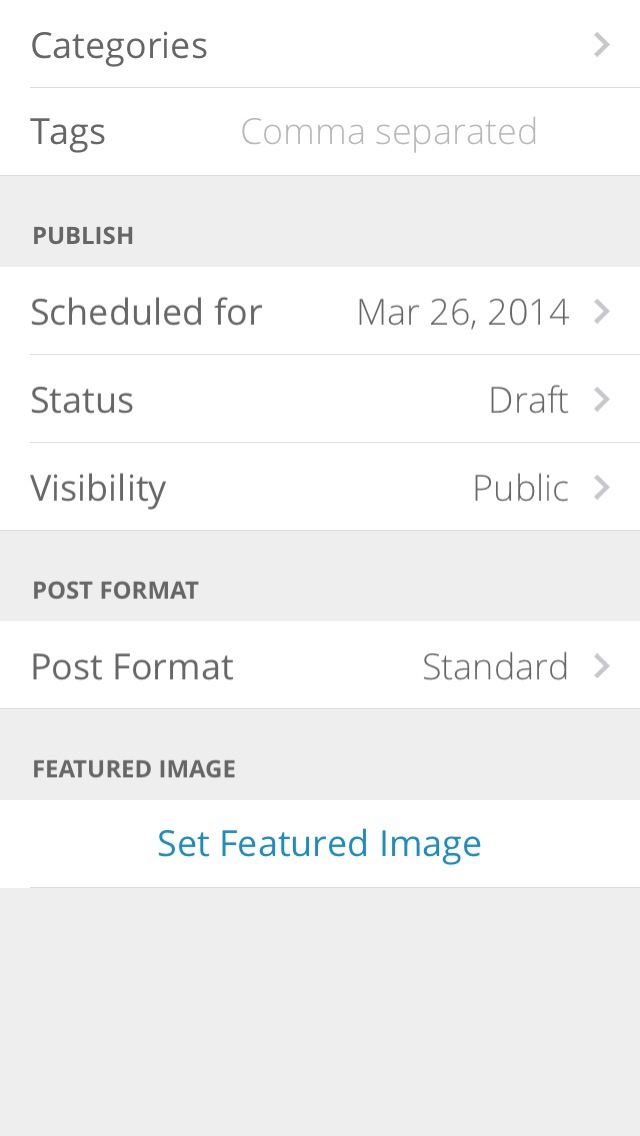This screenshot has width=640, height=1136.
Task: Tap the arrow next to Public
Action: [601, 488]
